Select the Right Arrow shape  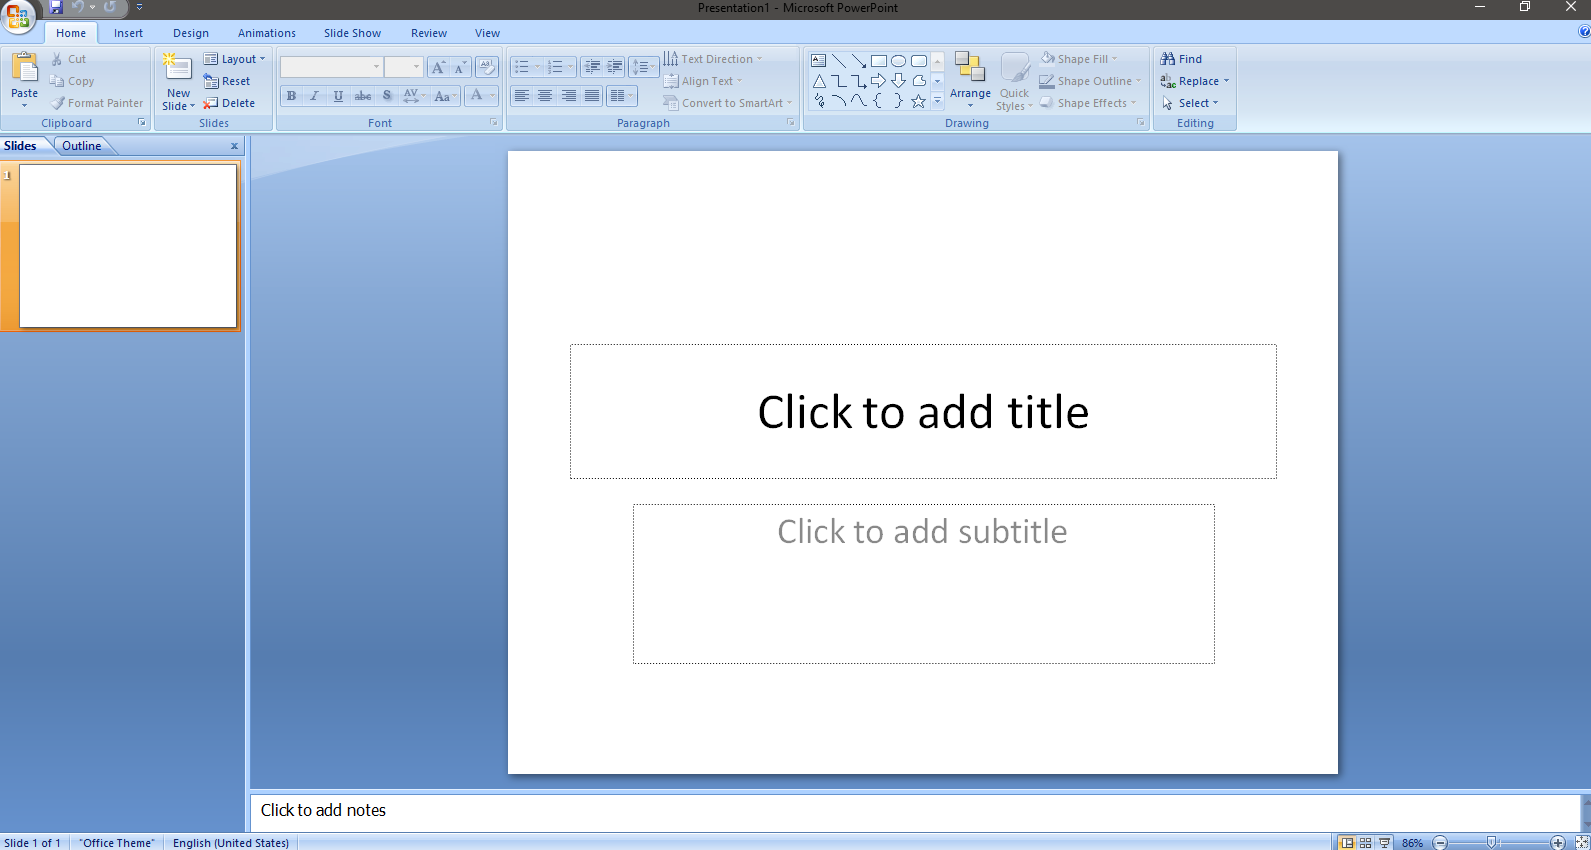878,81
